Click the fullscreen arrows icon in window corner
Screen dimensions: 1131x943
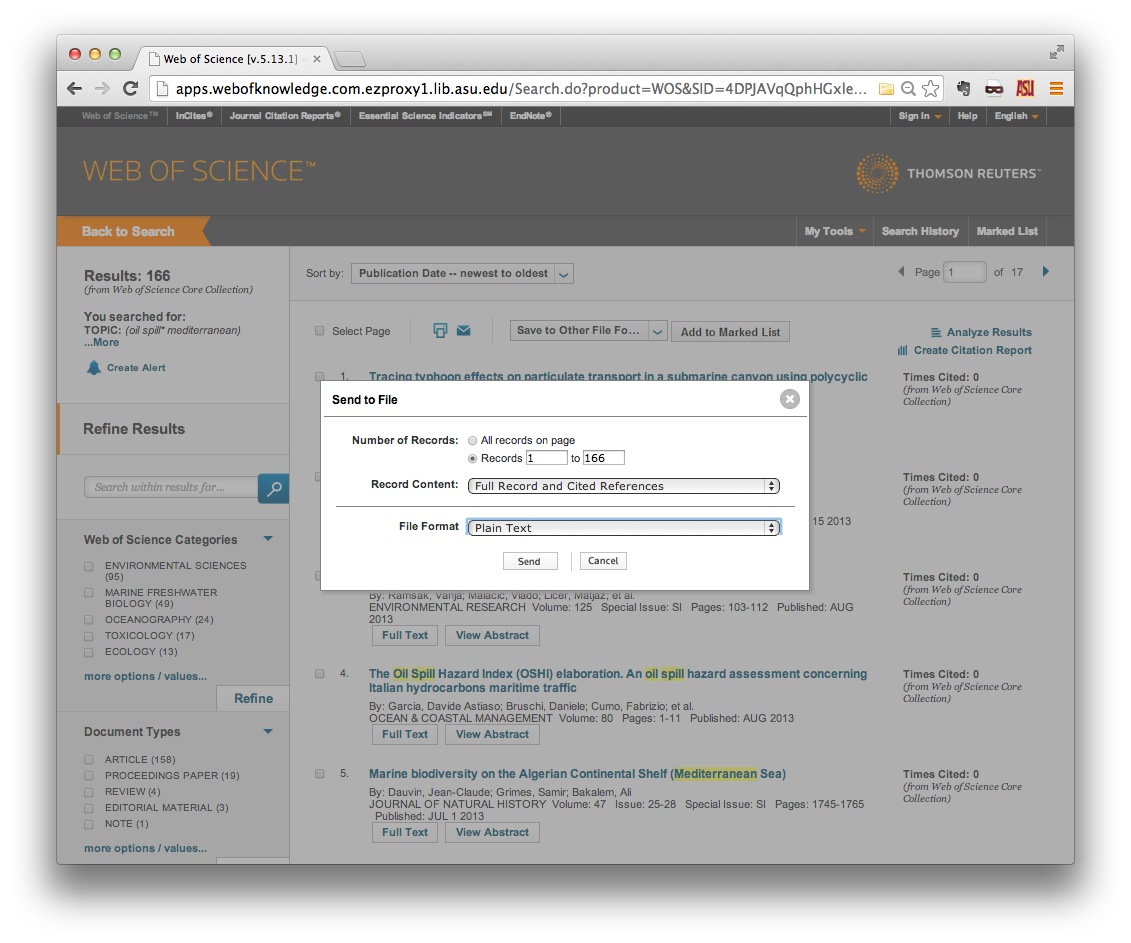[1057, 52]
